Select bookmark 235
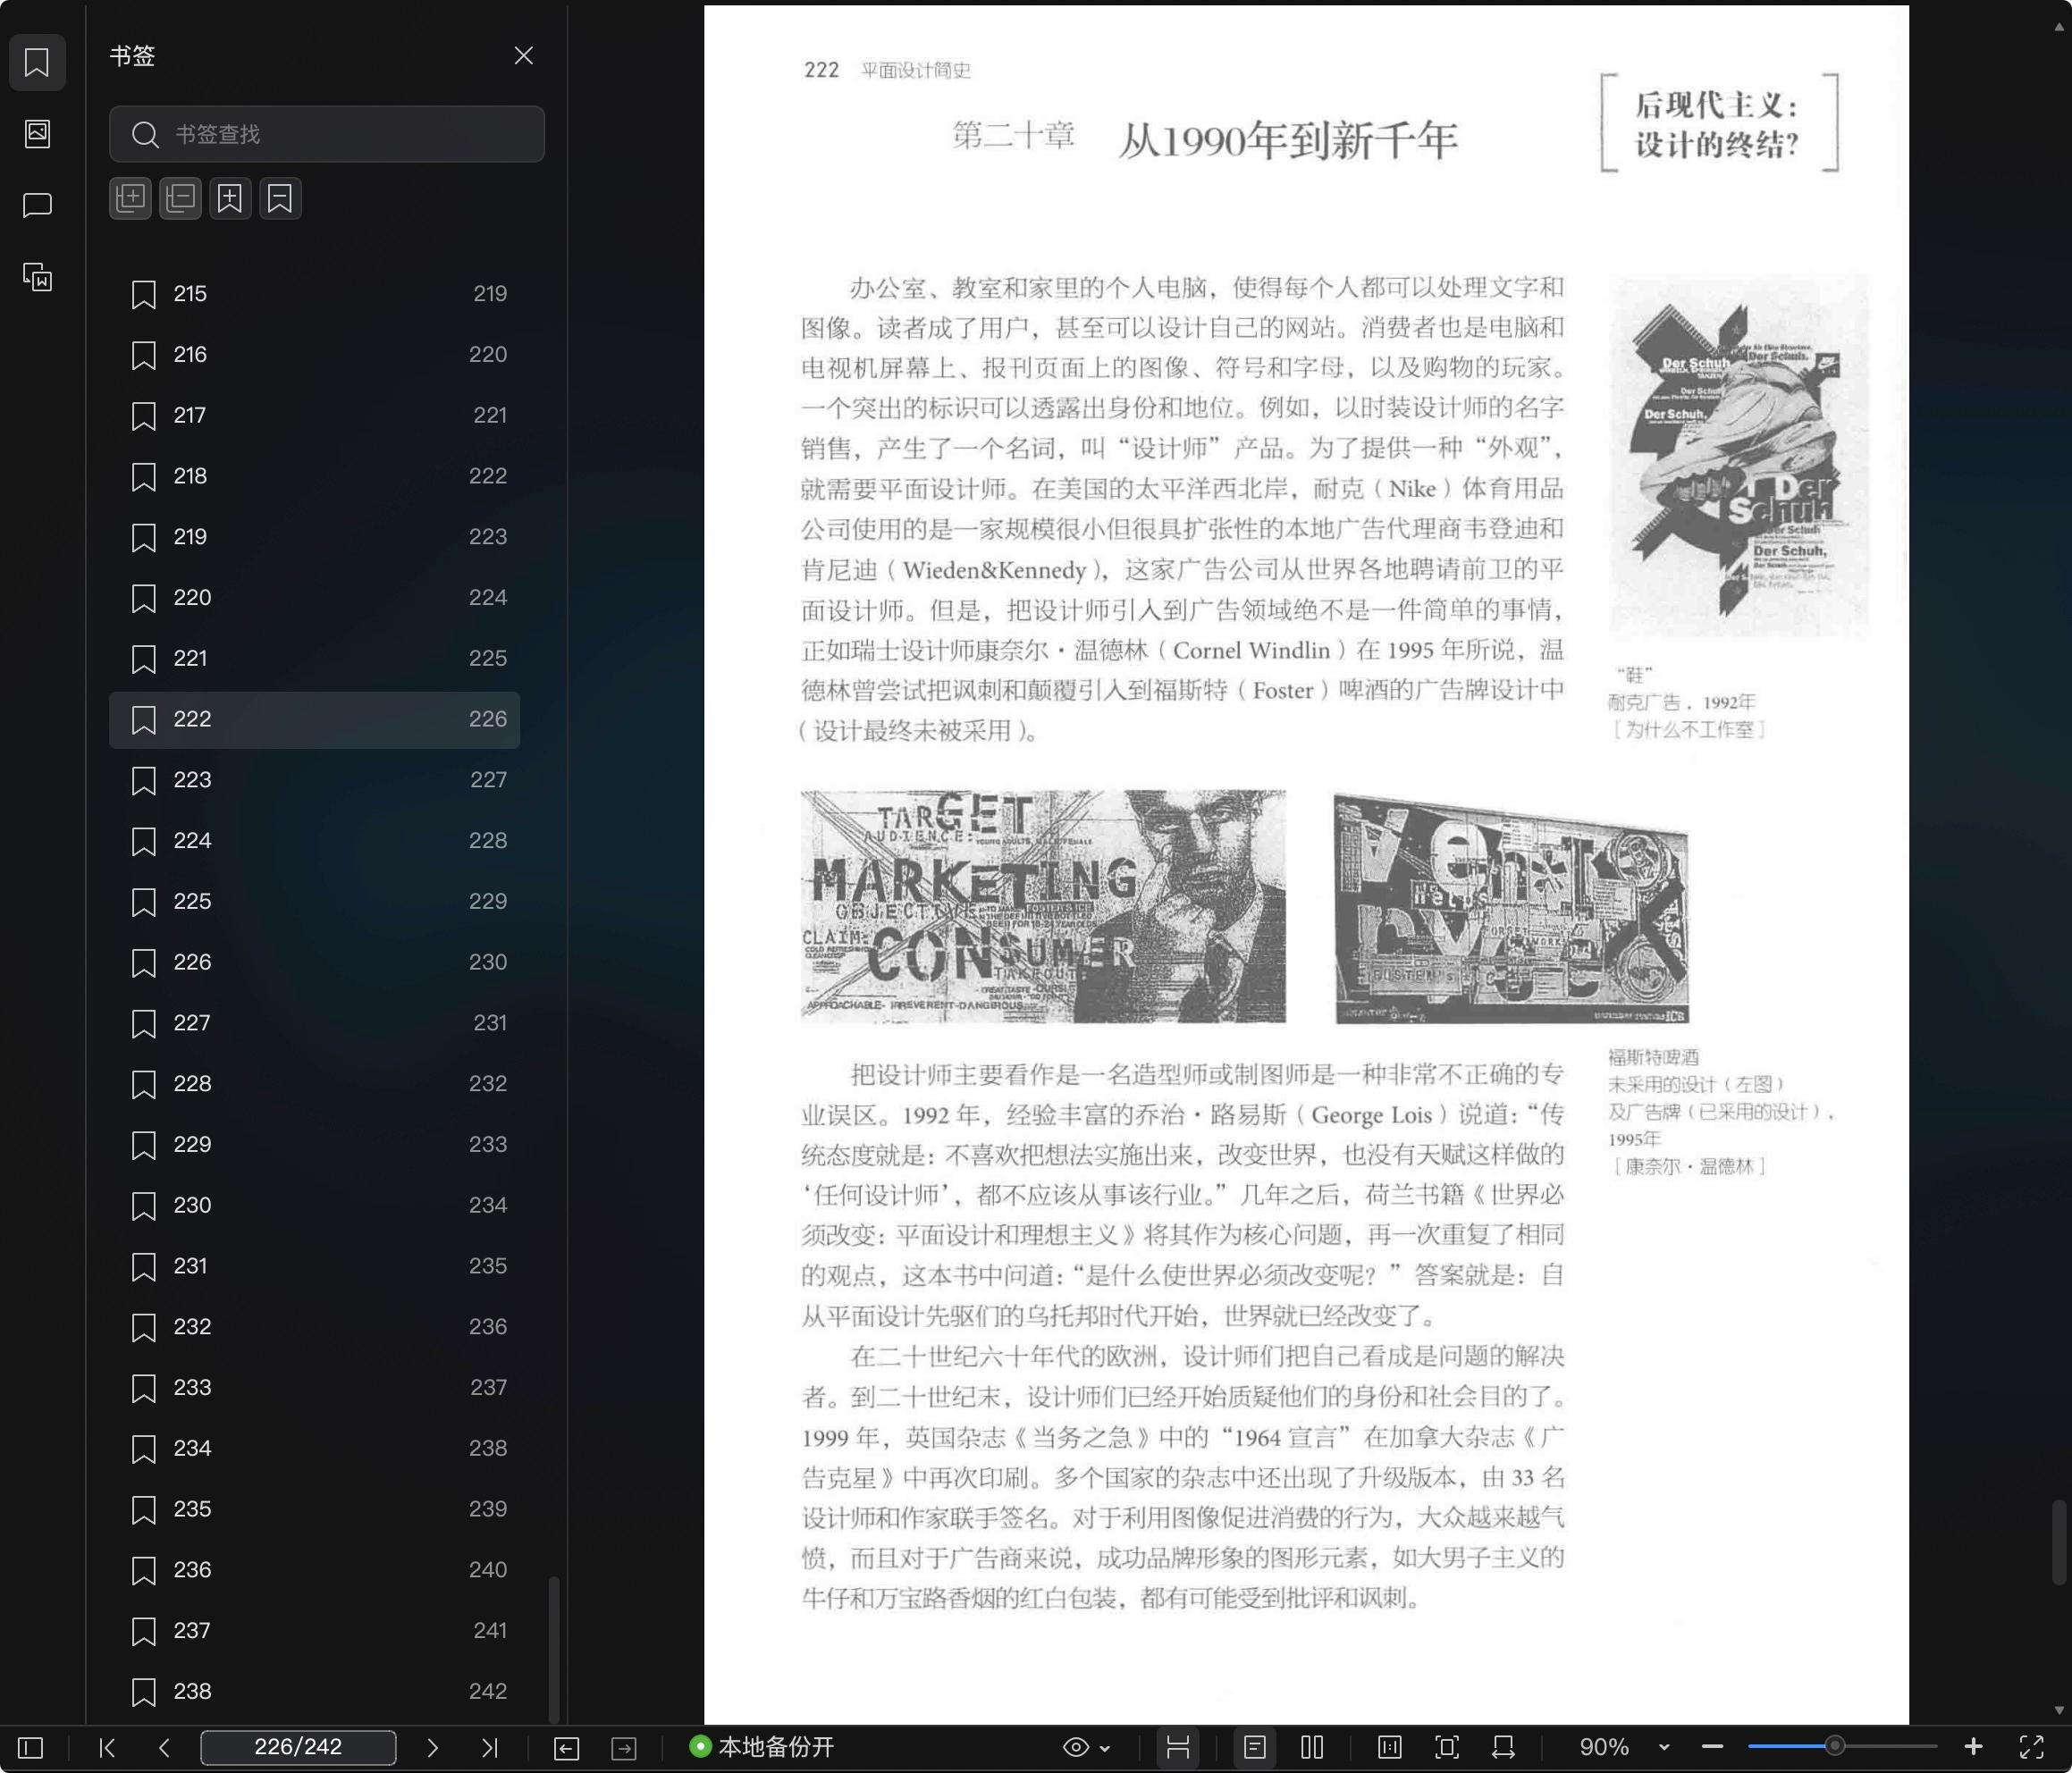This screenshot has height=1773, width=2072. 314,1509
